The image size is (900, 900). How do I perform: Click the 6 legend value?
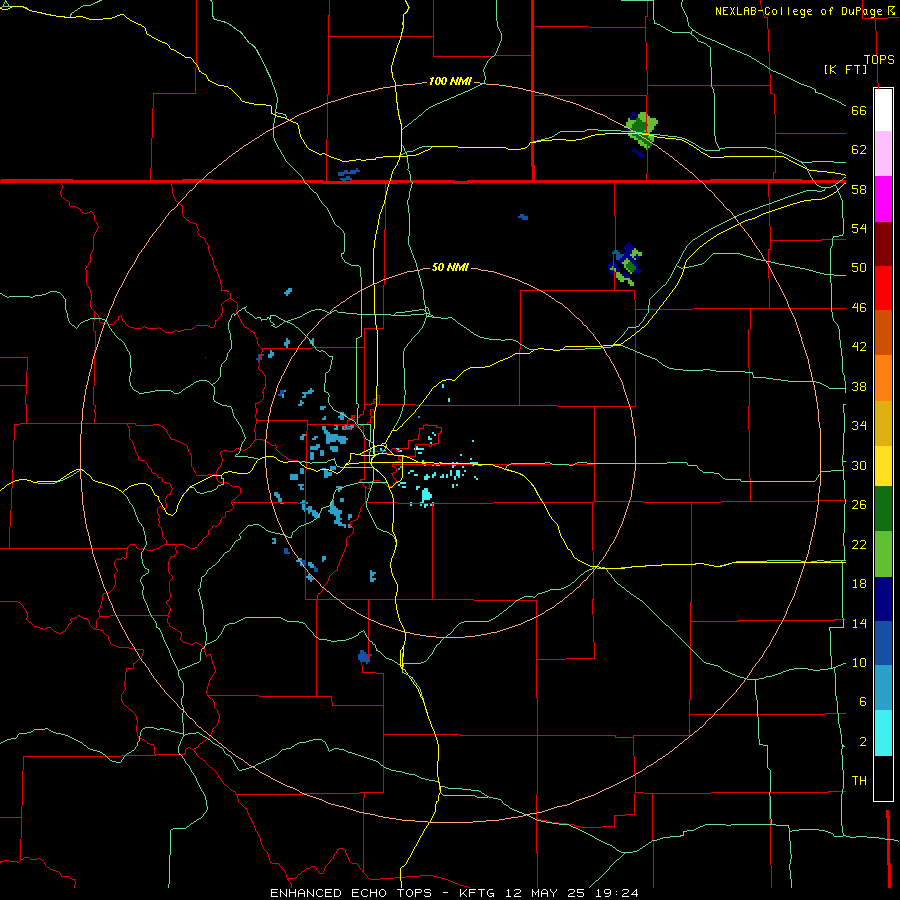[862, 701]
